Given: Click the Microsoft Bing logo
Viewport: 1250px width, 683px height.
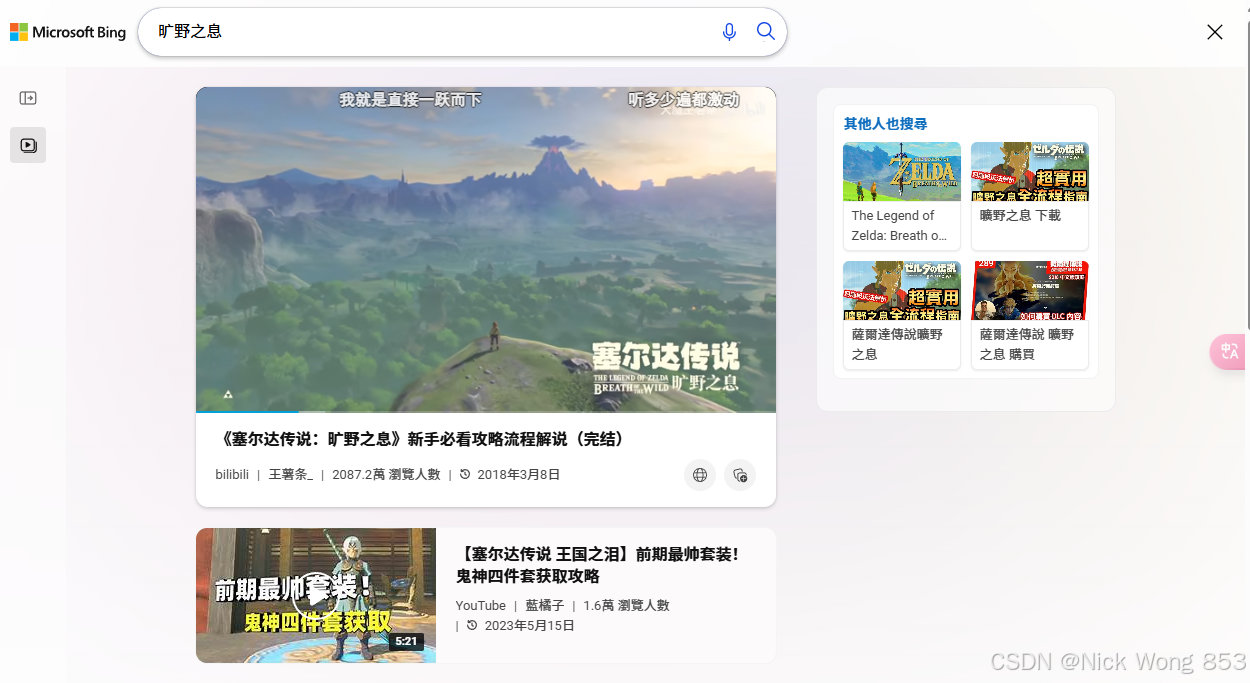Looking at the screenshot, I should coord(67,31).
